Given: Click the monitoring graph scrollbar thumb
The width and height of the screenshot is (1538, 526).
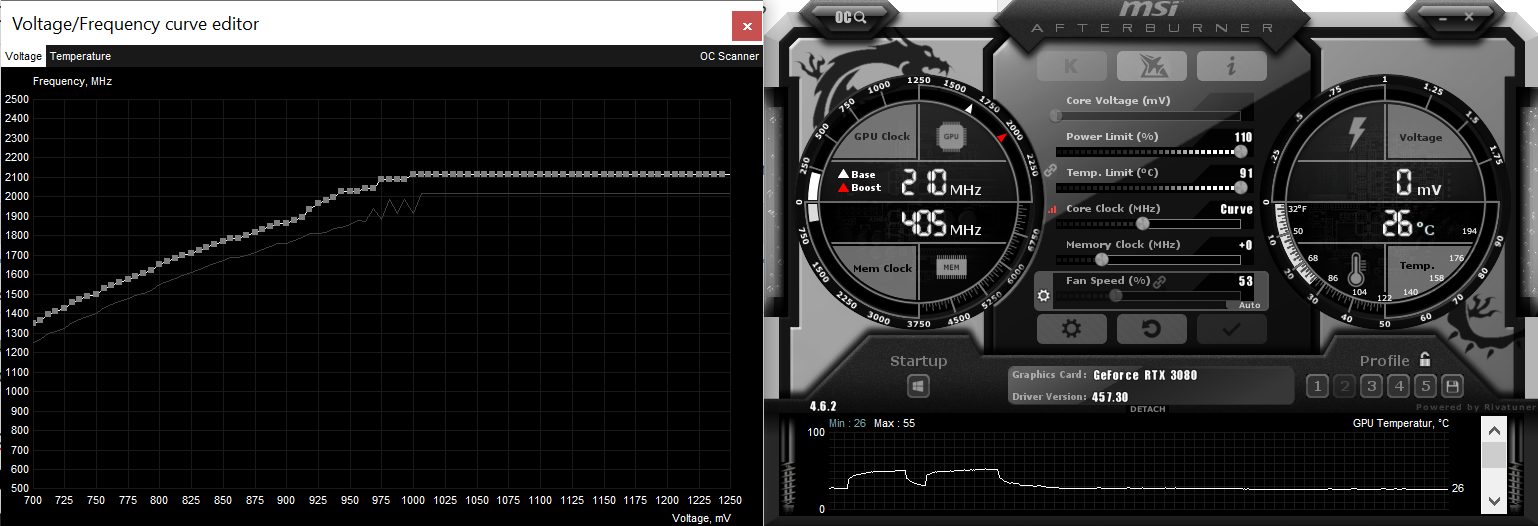Looking at the screenshot, I should tap(1493, 455).
